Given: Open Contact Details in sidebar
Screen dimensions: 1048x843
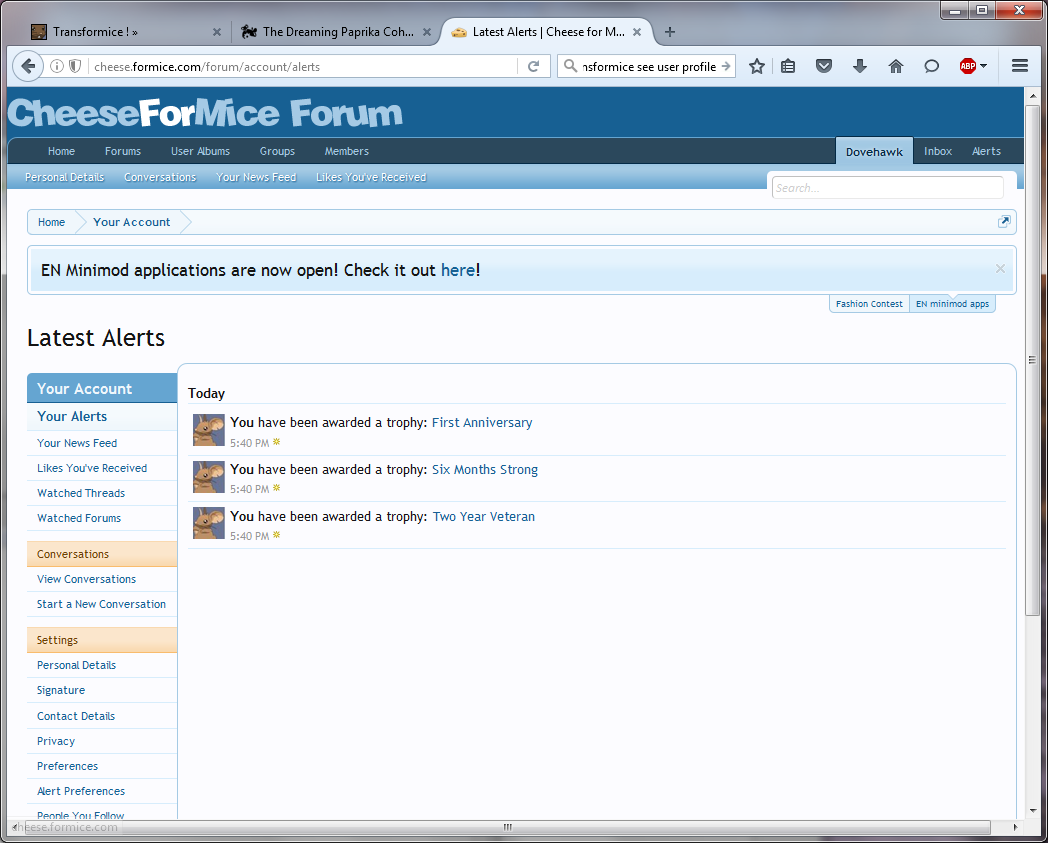Looking at the screenshot, I should tap(102, 716).
